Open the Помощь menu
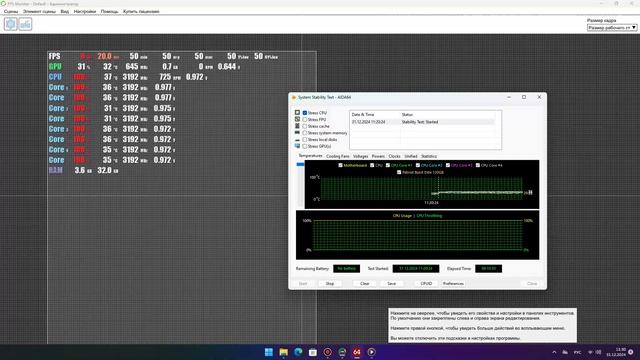This screenshot has width=640, height=360. tap(109, 11)
